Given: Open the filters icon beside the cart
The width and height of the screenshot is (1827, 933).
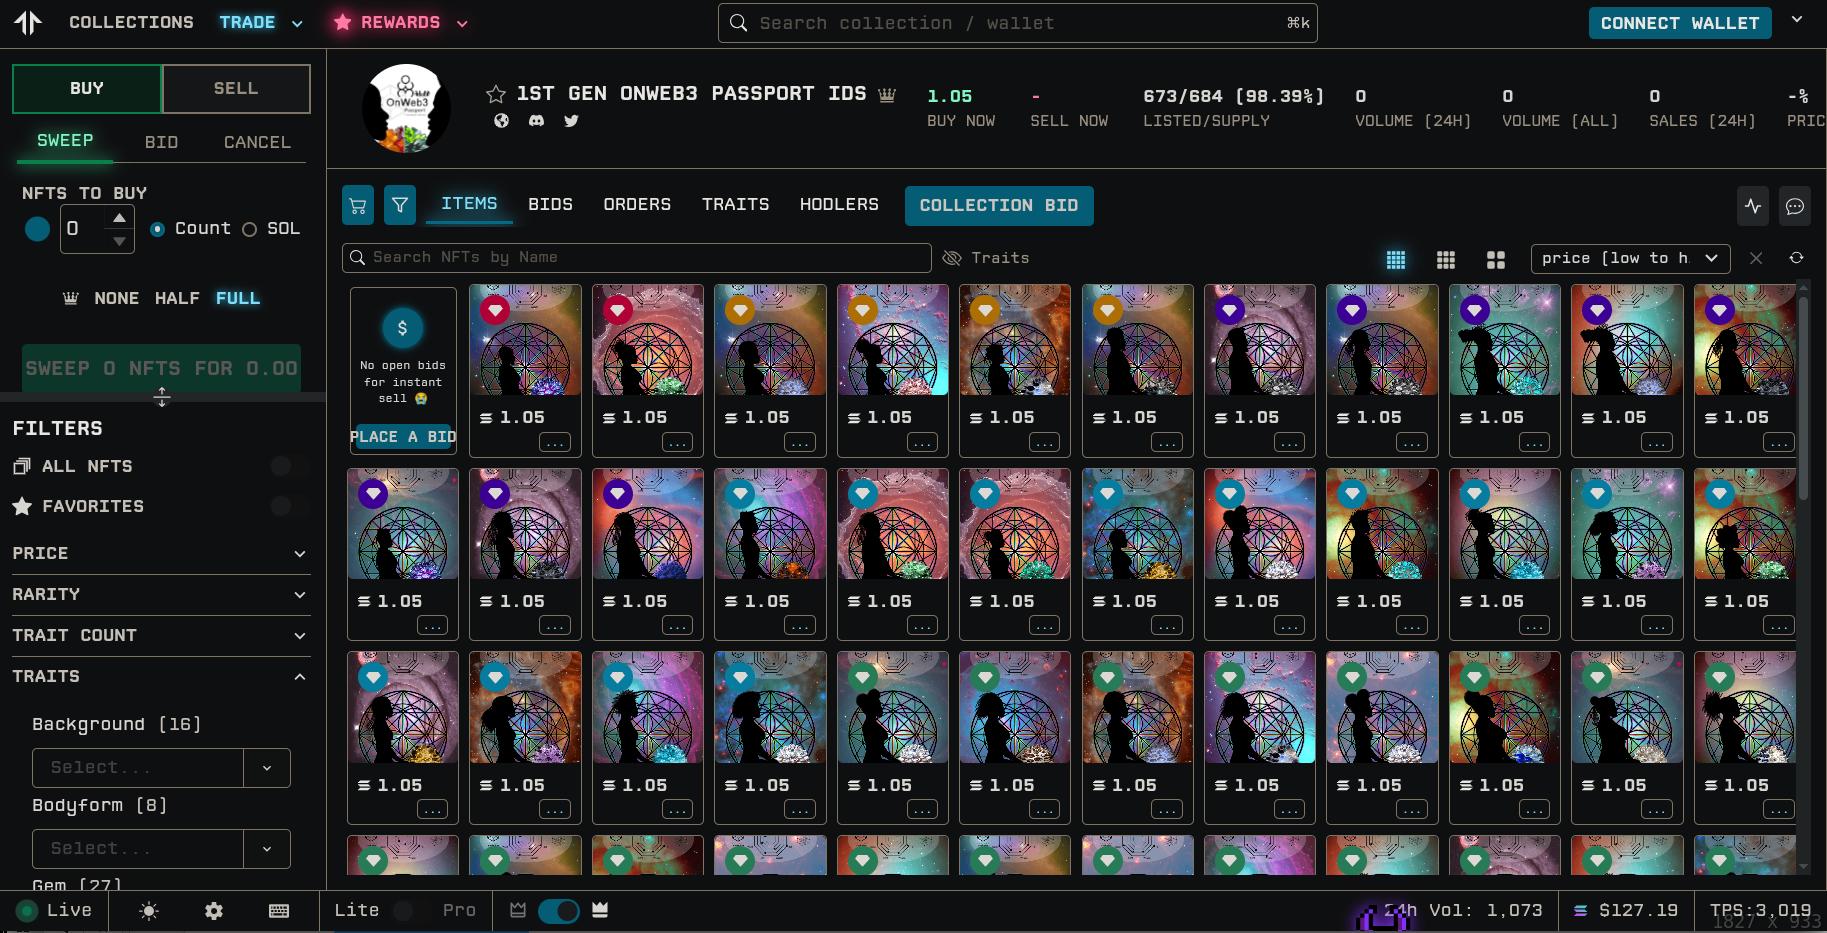Looking at the screenshot, I should point(400,205).
